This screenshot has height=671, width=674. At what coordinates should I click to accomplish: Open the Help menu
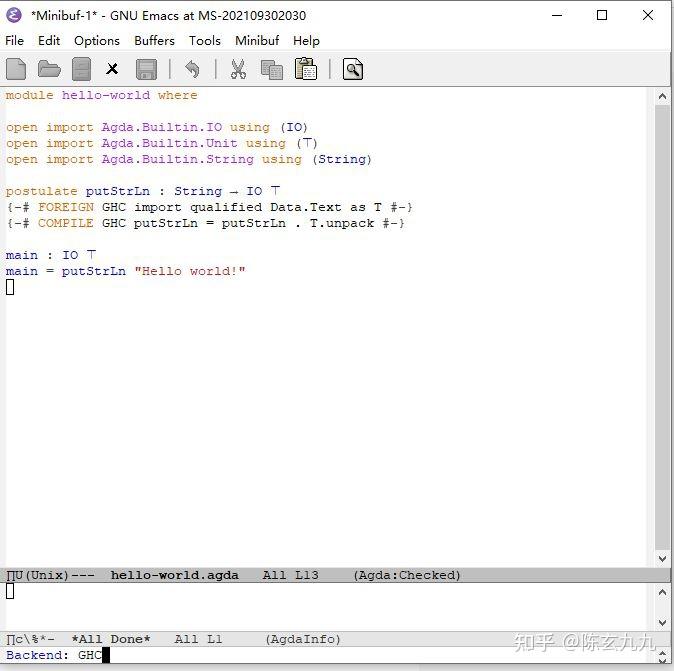(306, 41)
